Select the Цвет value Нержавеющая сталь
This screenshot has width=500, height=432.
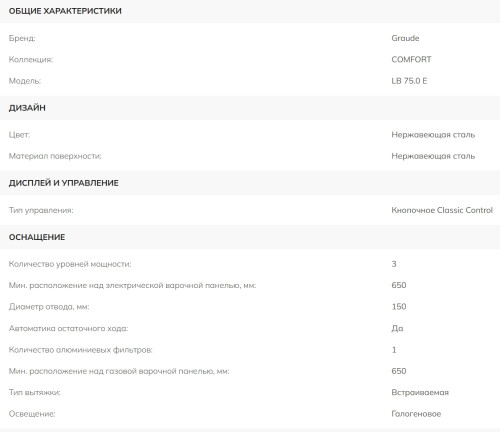point(433,135)
